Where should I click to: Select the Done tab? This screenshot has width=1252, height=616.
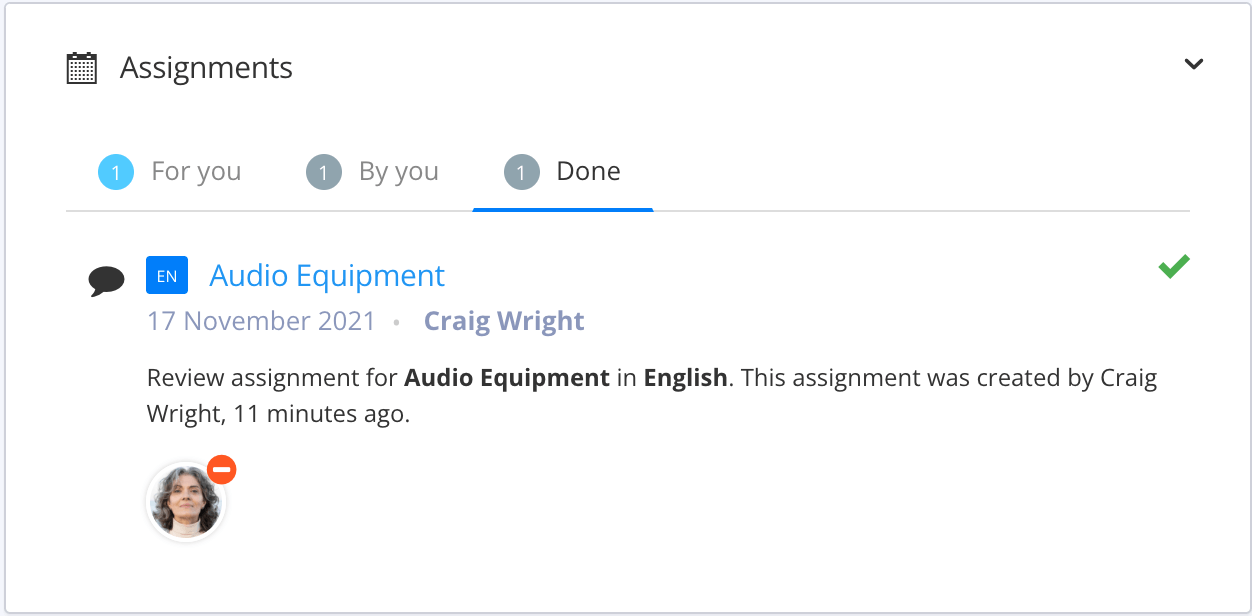point(589,171)
